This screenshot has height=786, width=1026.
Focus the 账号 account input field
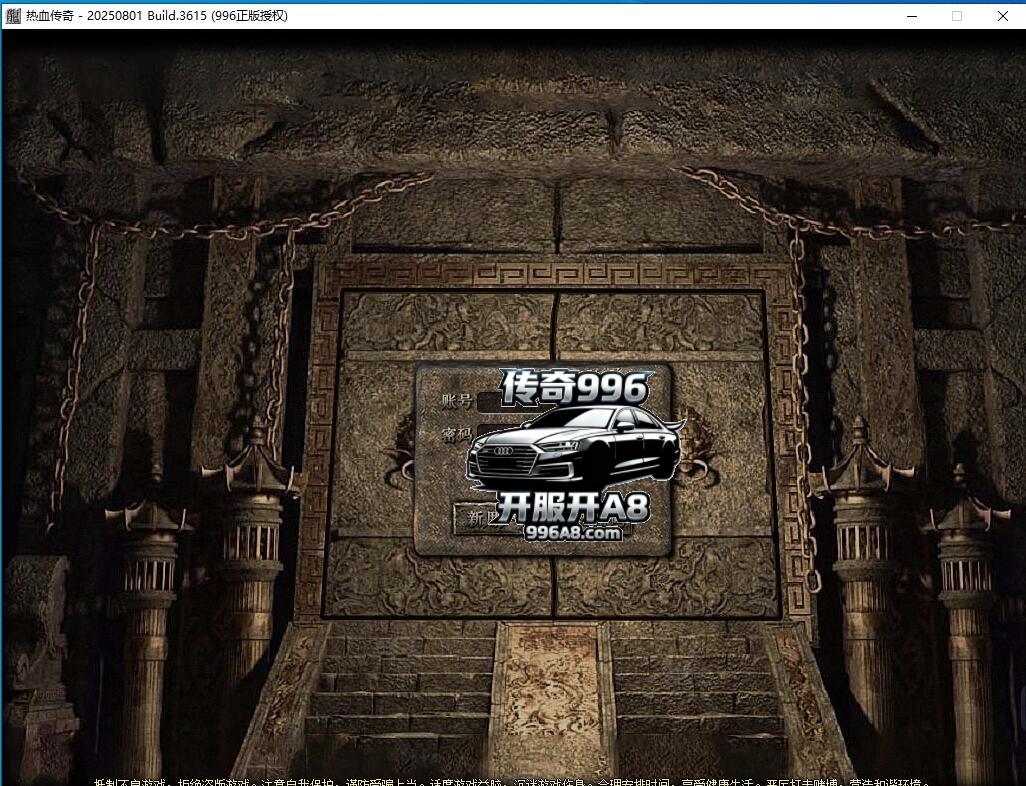point(488,402)
